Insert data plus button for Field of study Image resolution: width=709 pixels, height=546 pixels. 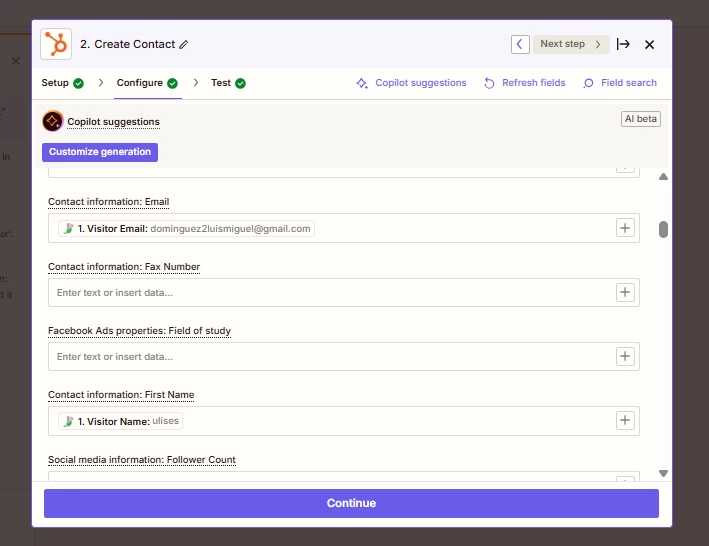click(x=625, y=356)
